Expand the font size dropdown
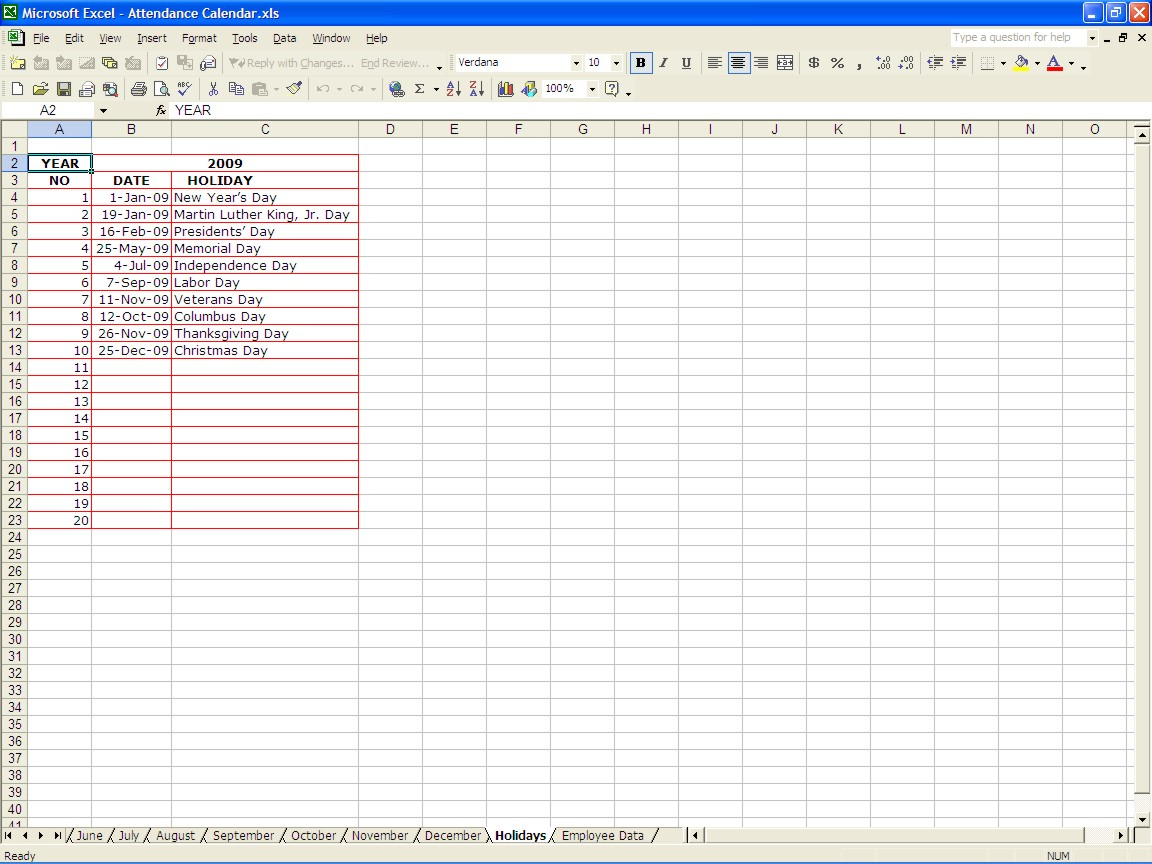This screenshot has height=864, width=1152. pyautogui.click(x=616, y=63)
